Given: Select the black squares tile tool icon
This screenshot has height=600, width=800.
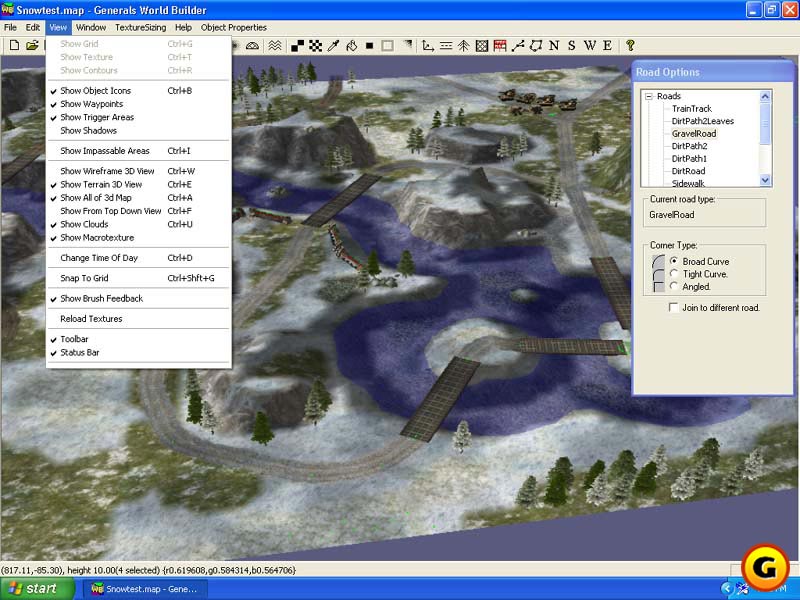Looking at the screenshot, I should [297, 46].
